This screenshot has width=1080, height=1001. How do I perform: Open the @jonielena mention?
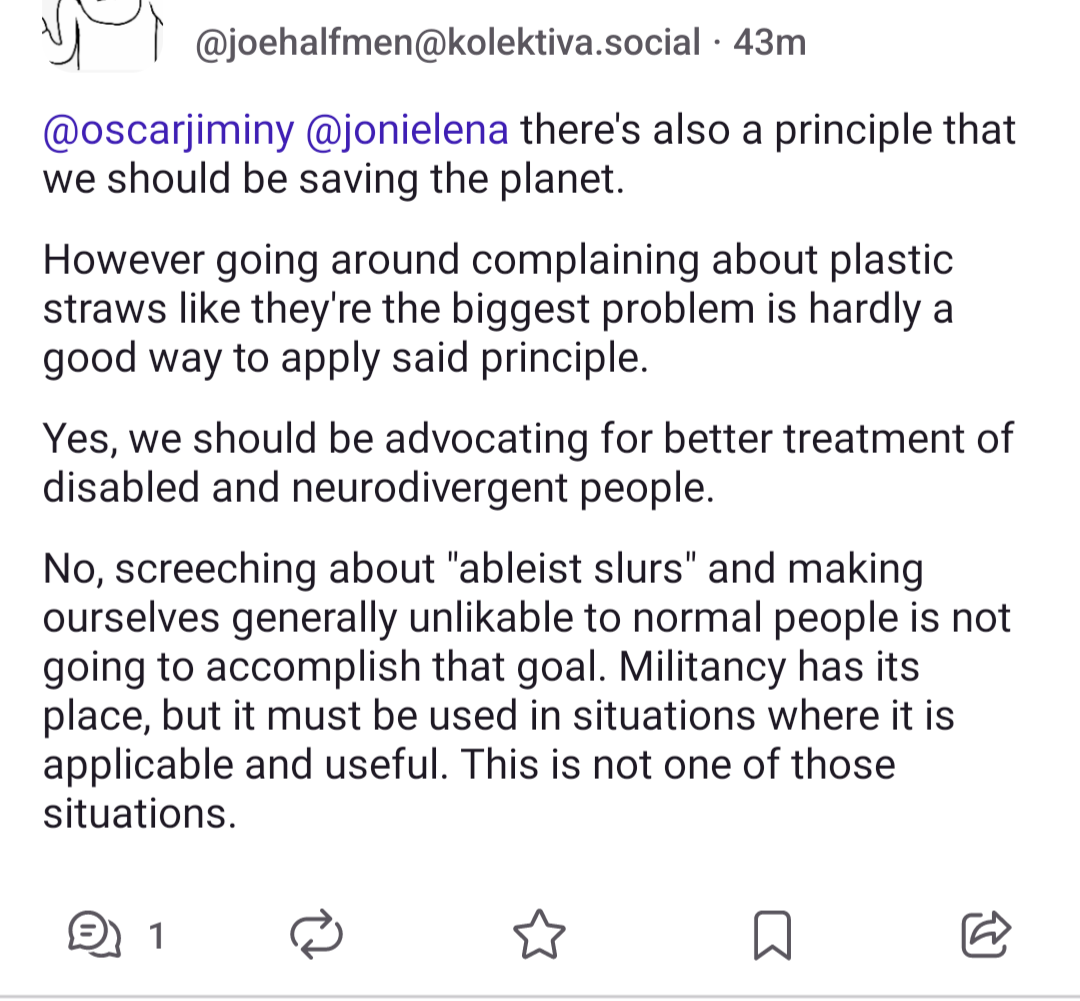(x=406, y=131)
